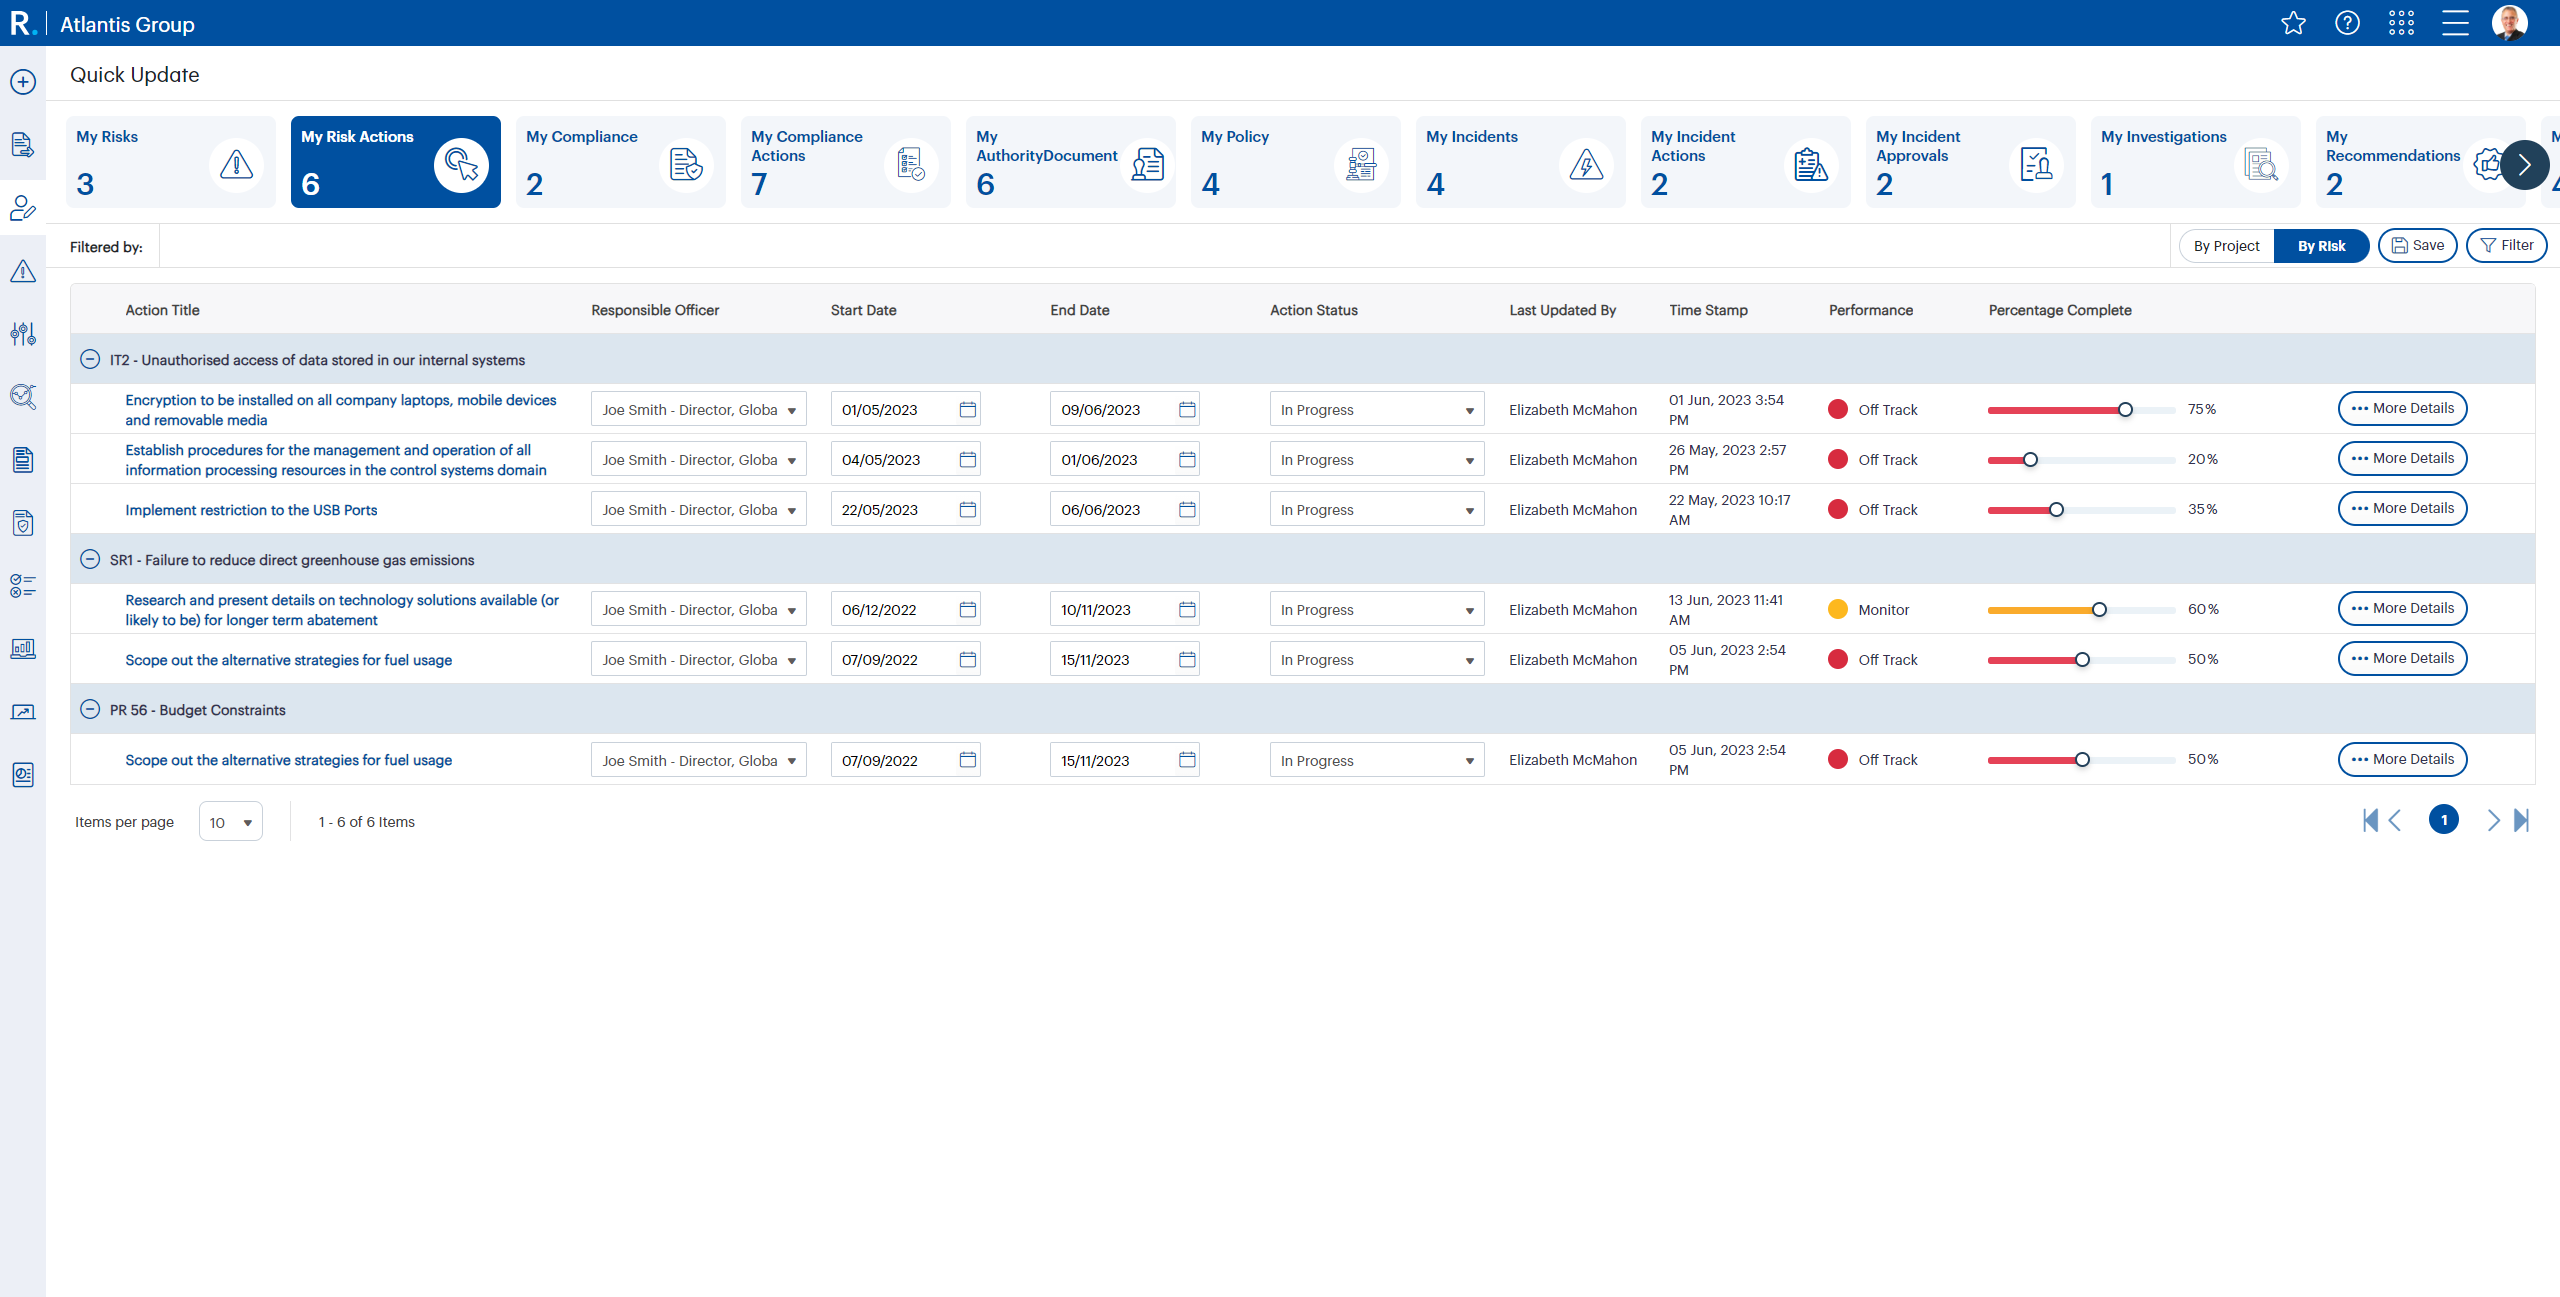Click the favorites star icon in header
Viewport: 2560px width, 1297px height.
pos(2293,23)
